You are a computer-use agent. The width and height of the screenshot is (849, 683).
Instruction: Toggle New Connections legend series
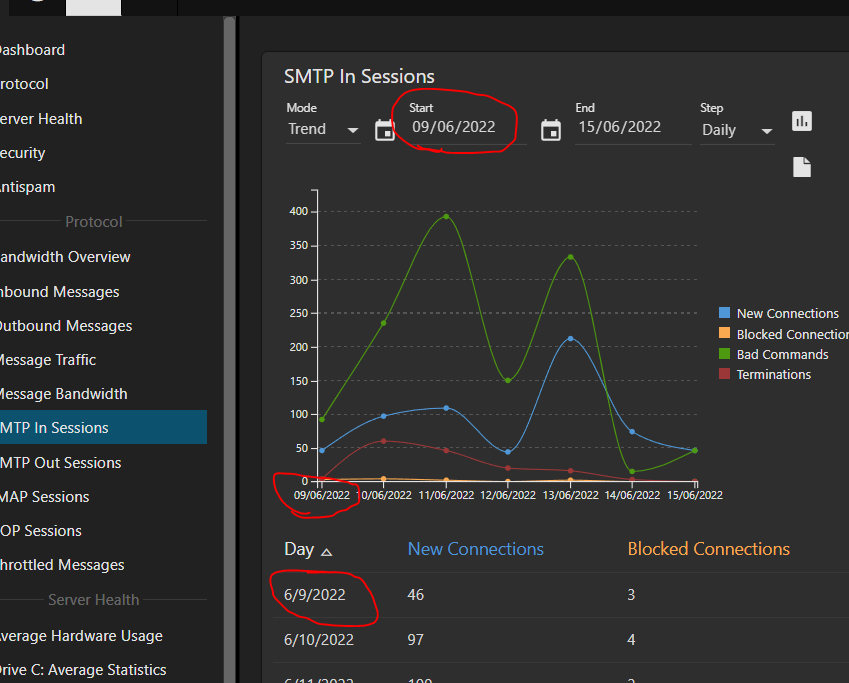[787, 313]
